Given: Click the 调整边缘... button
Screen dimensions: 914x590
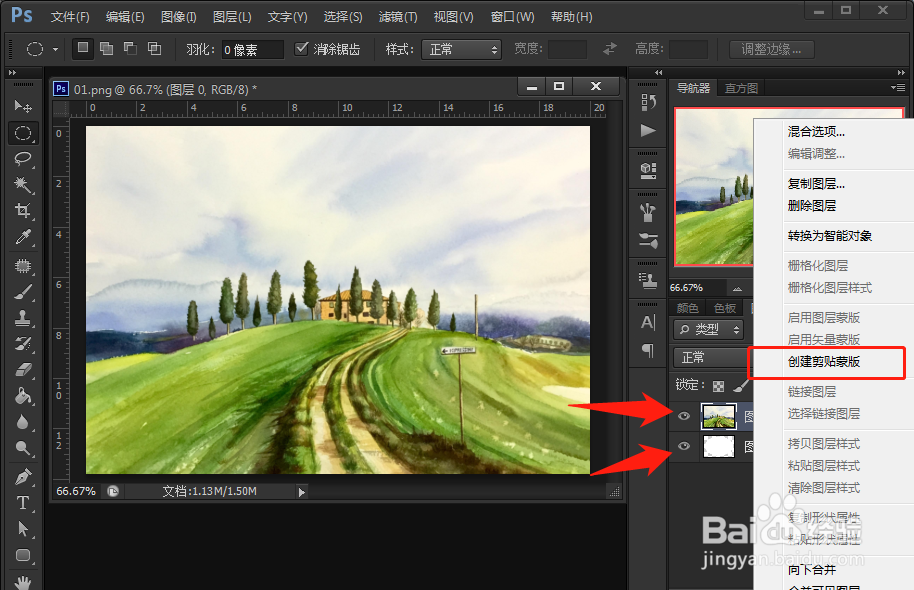Looking at the screenshot, I should tap(771, 50).
